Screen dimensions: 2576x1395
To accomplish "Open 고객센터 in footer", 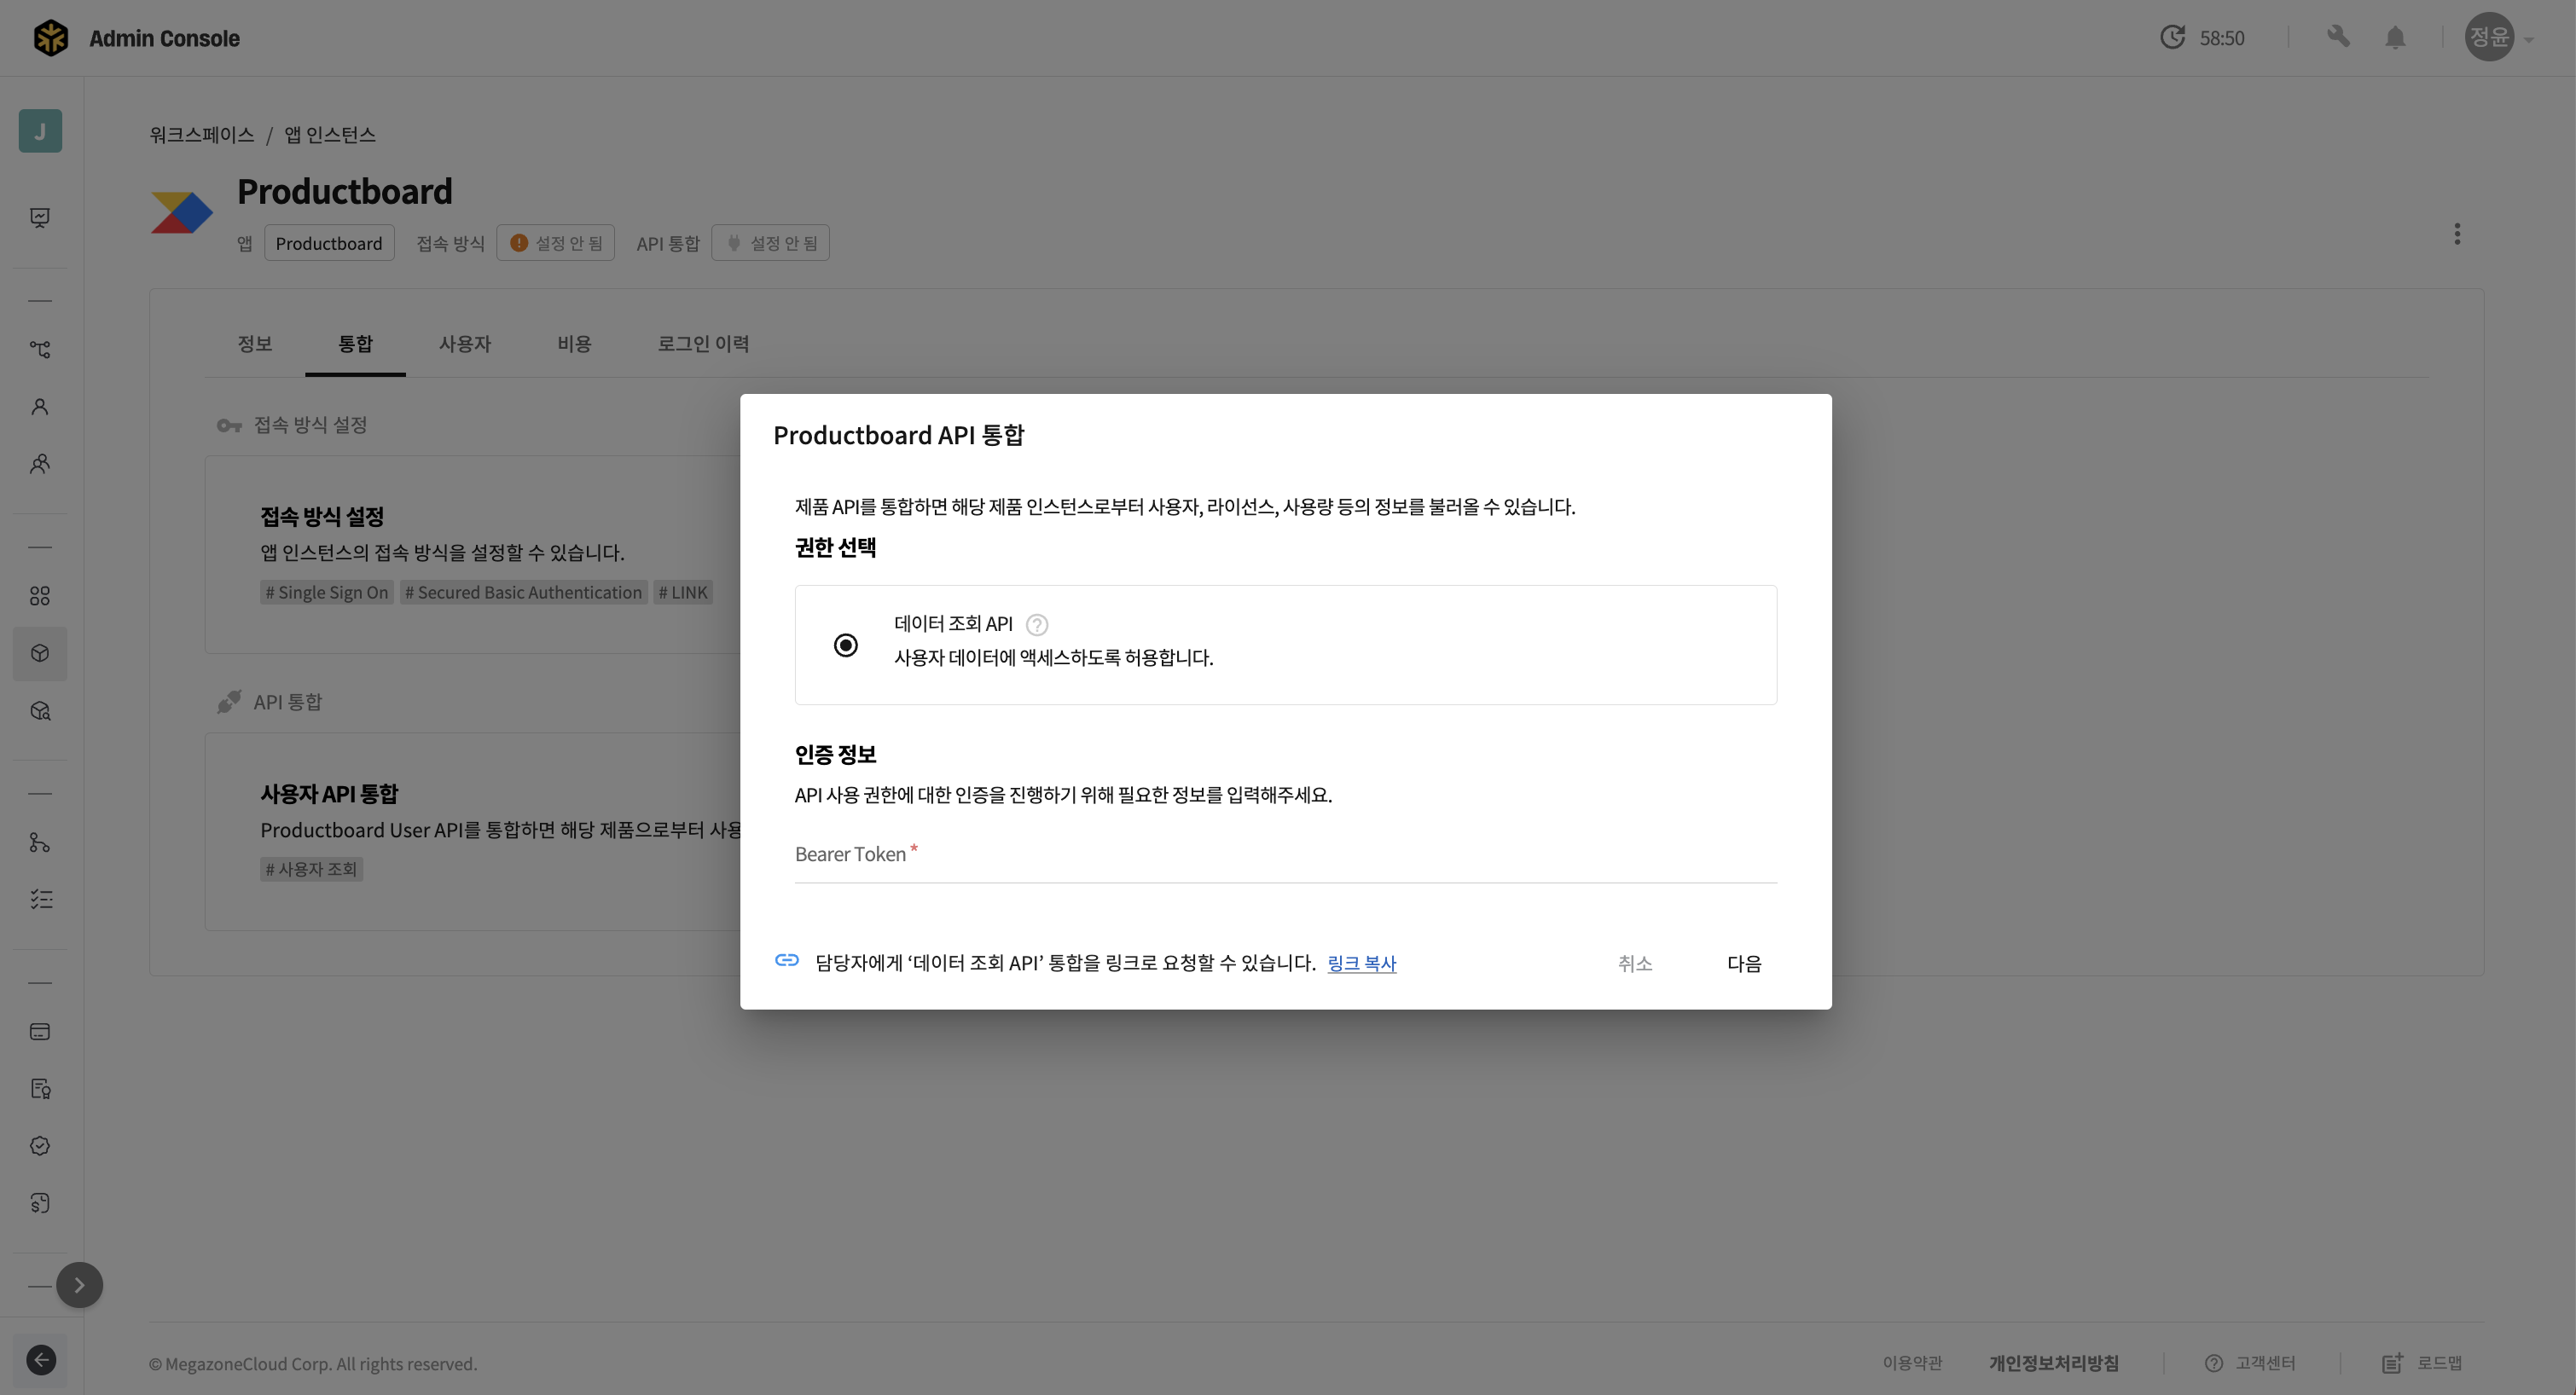I will click(x=2251, y=1363).
